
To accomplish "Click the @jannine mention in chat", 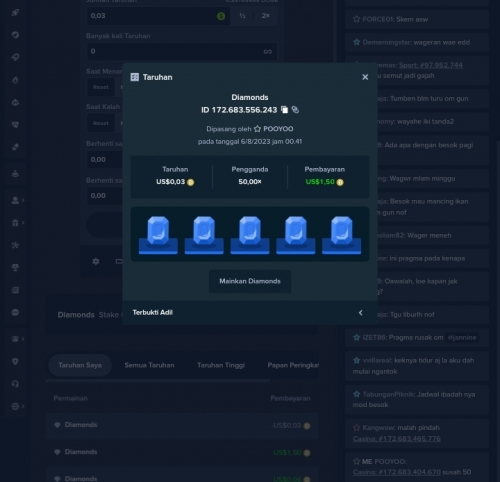I will [x=462, y=338].
